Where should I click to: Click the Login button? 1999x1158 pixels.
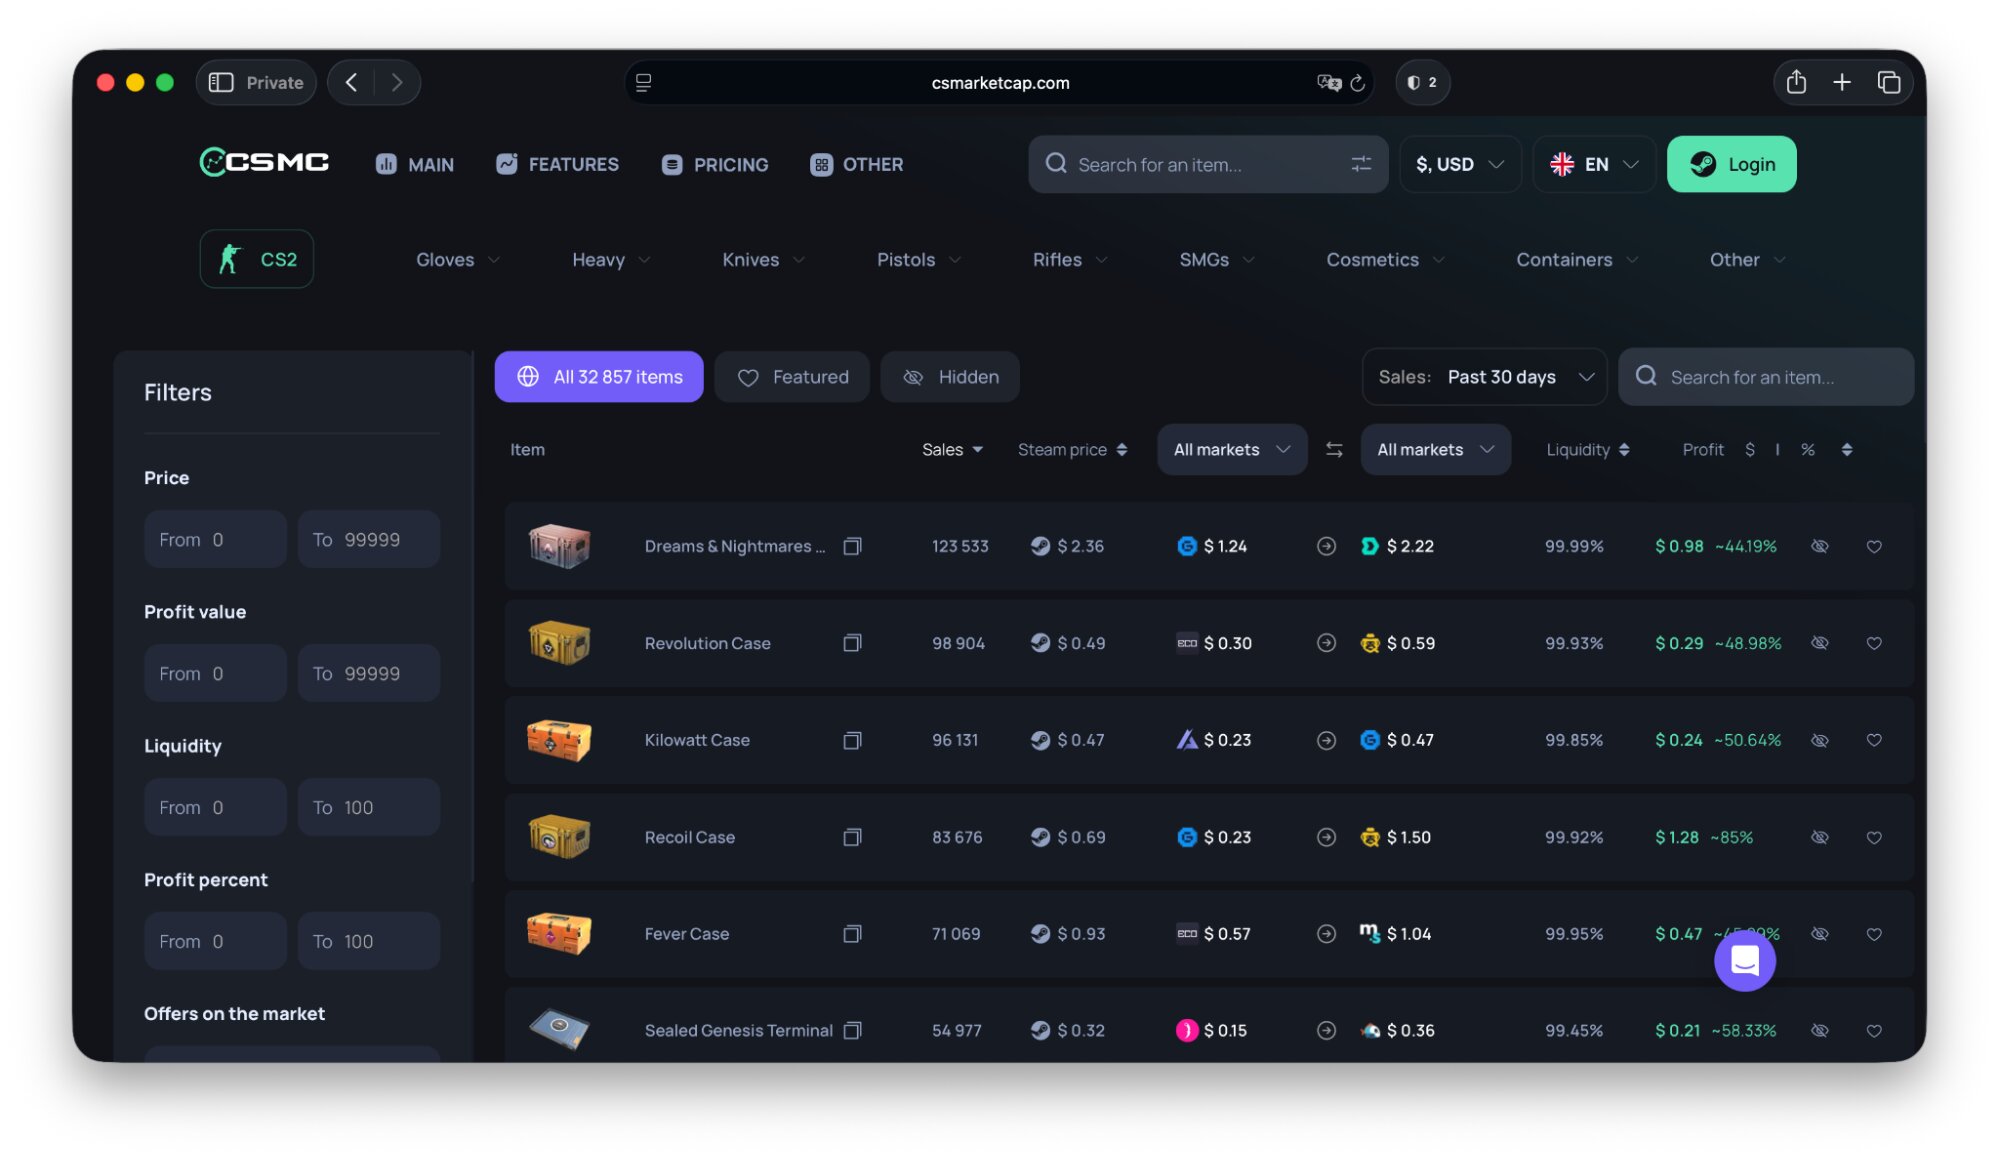(x=1731, y=164)
